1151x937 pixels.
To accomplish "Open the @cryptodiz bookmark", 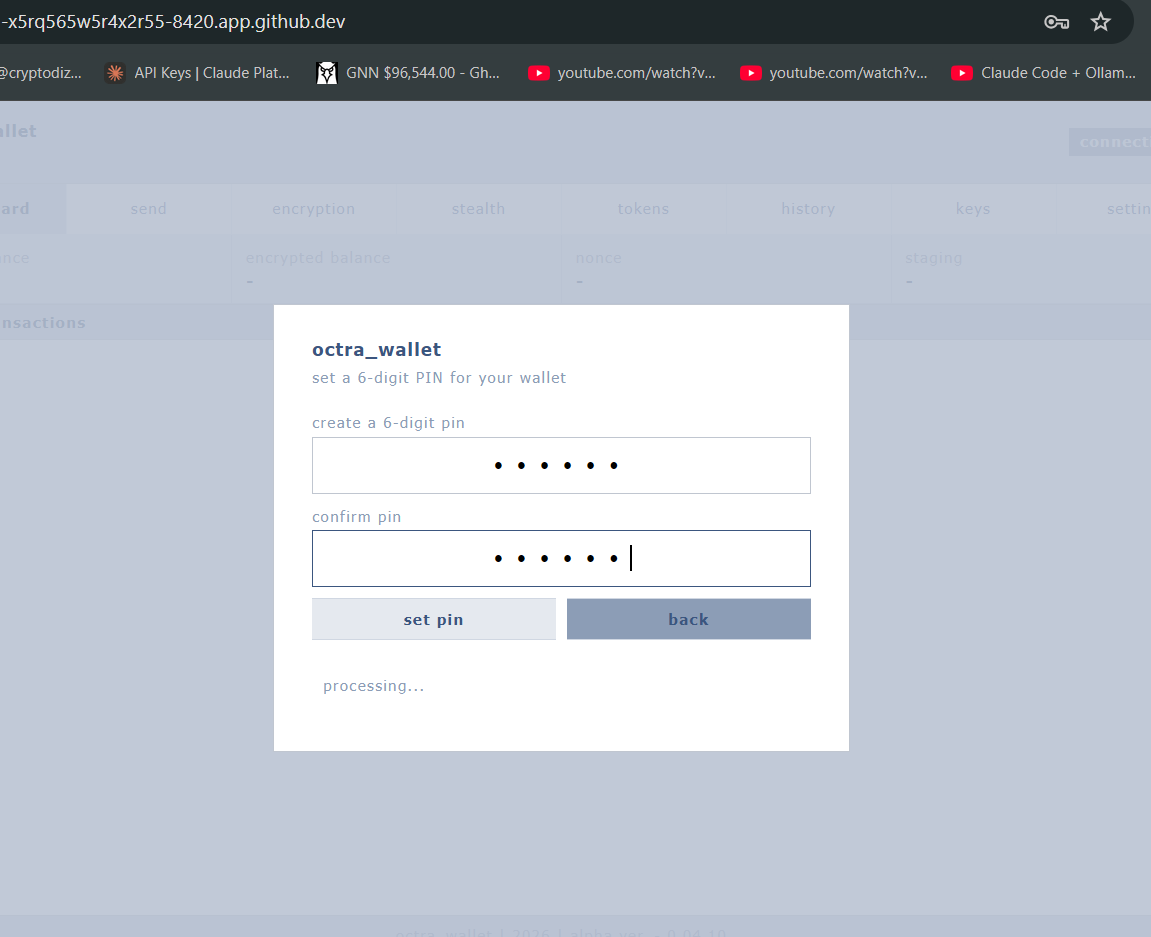I will [x=40, y=73].
